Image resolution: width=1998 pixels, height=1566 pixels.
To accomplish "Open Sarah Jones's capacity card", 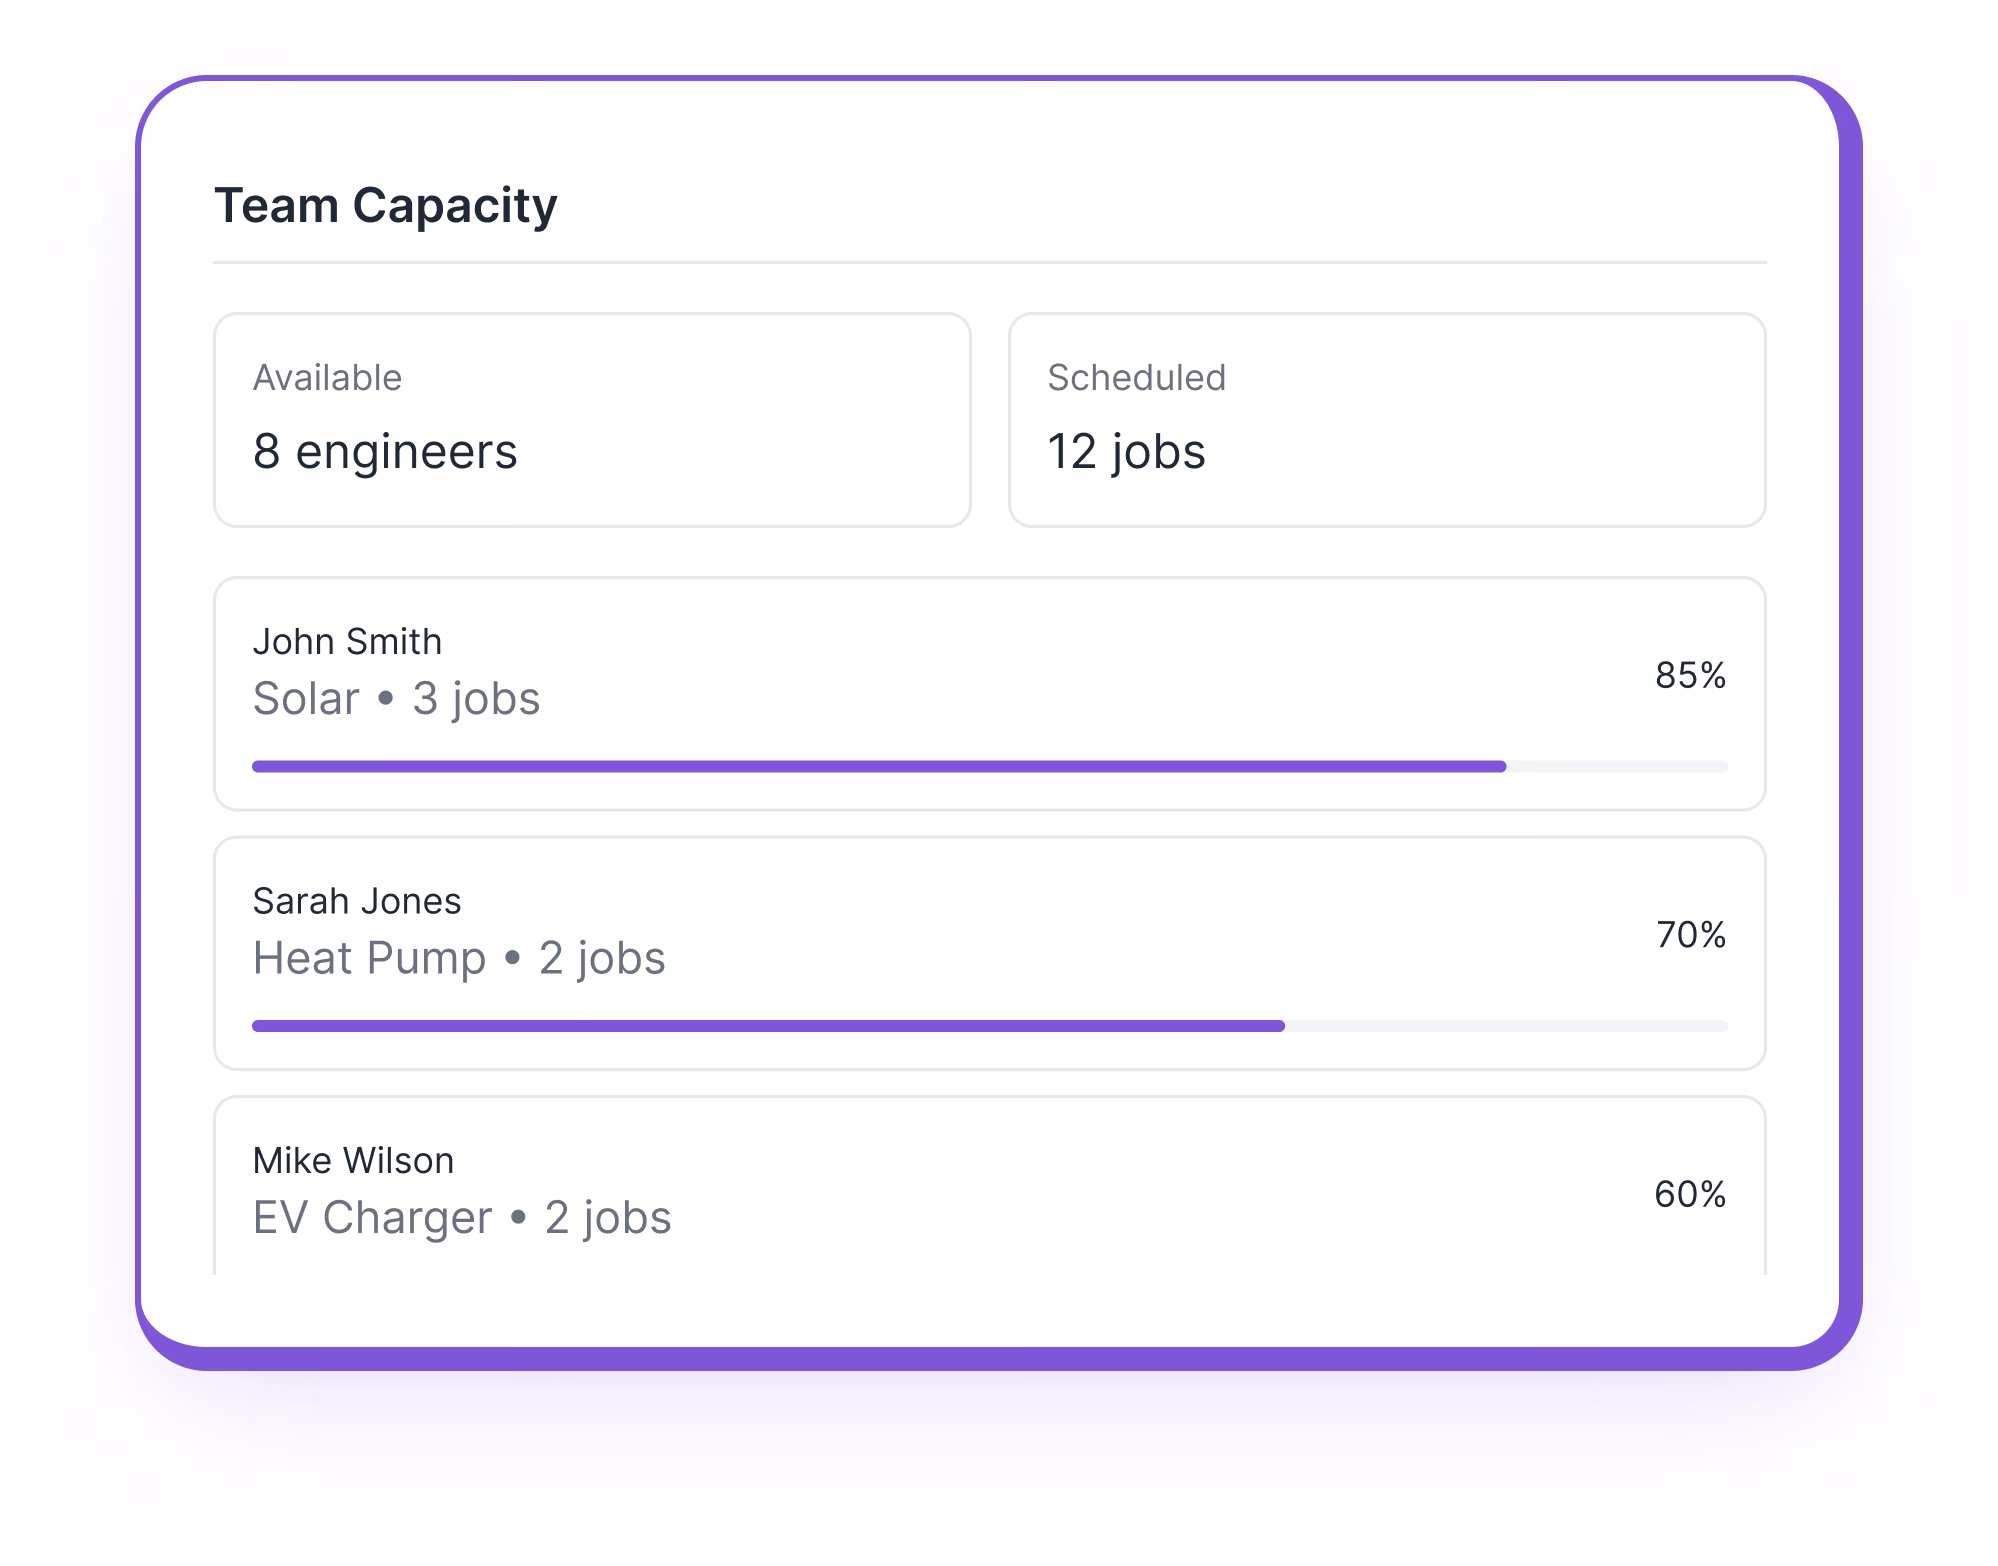I will click(990, 953).
